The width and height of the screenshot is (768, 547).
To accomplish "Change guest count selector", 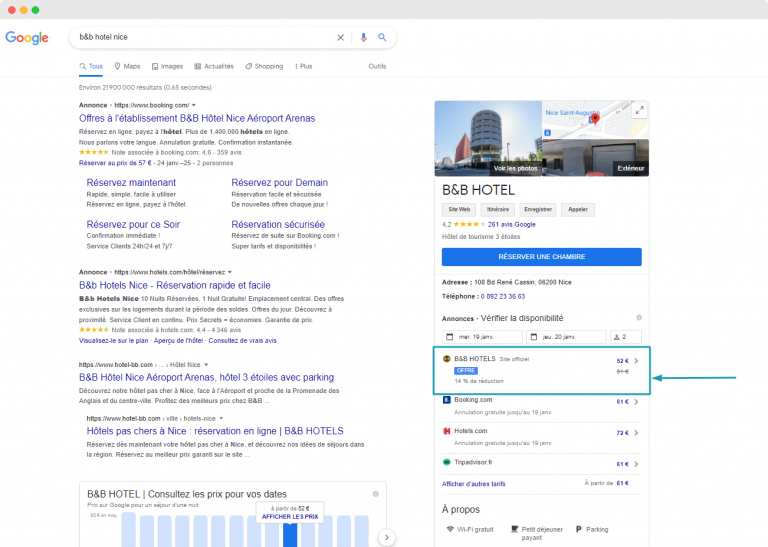I will 626,337.
